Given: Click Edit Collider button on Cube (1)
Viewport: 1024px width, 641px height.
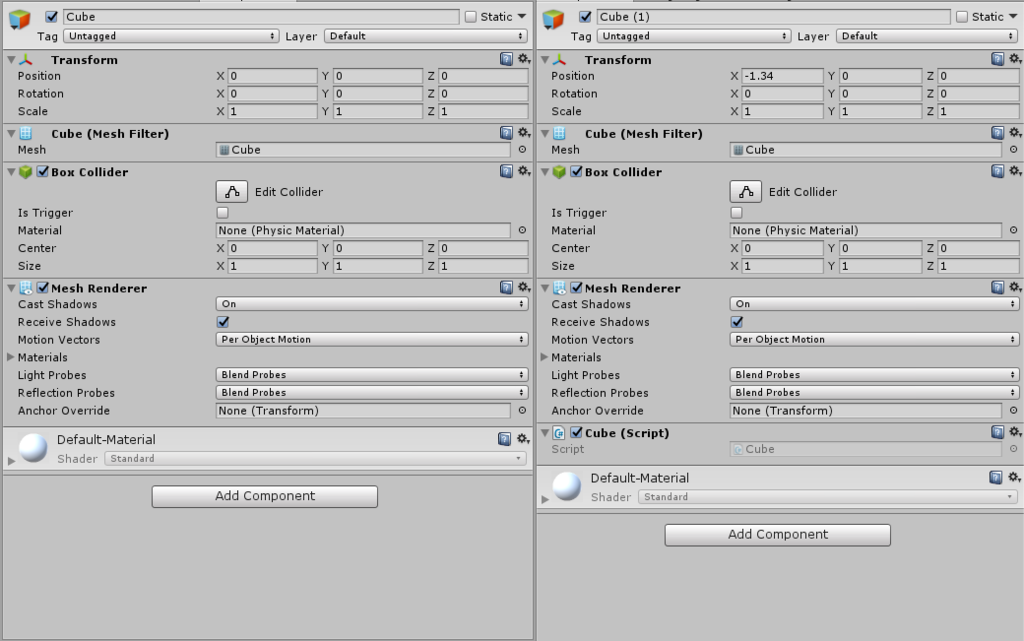Looking at the screenshot, I should coord(746,192).
